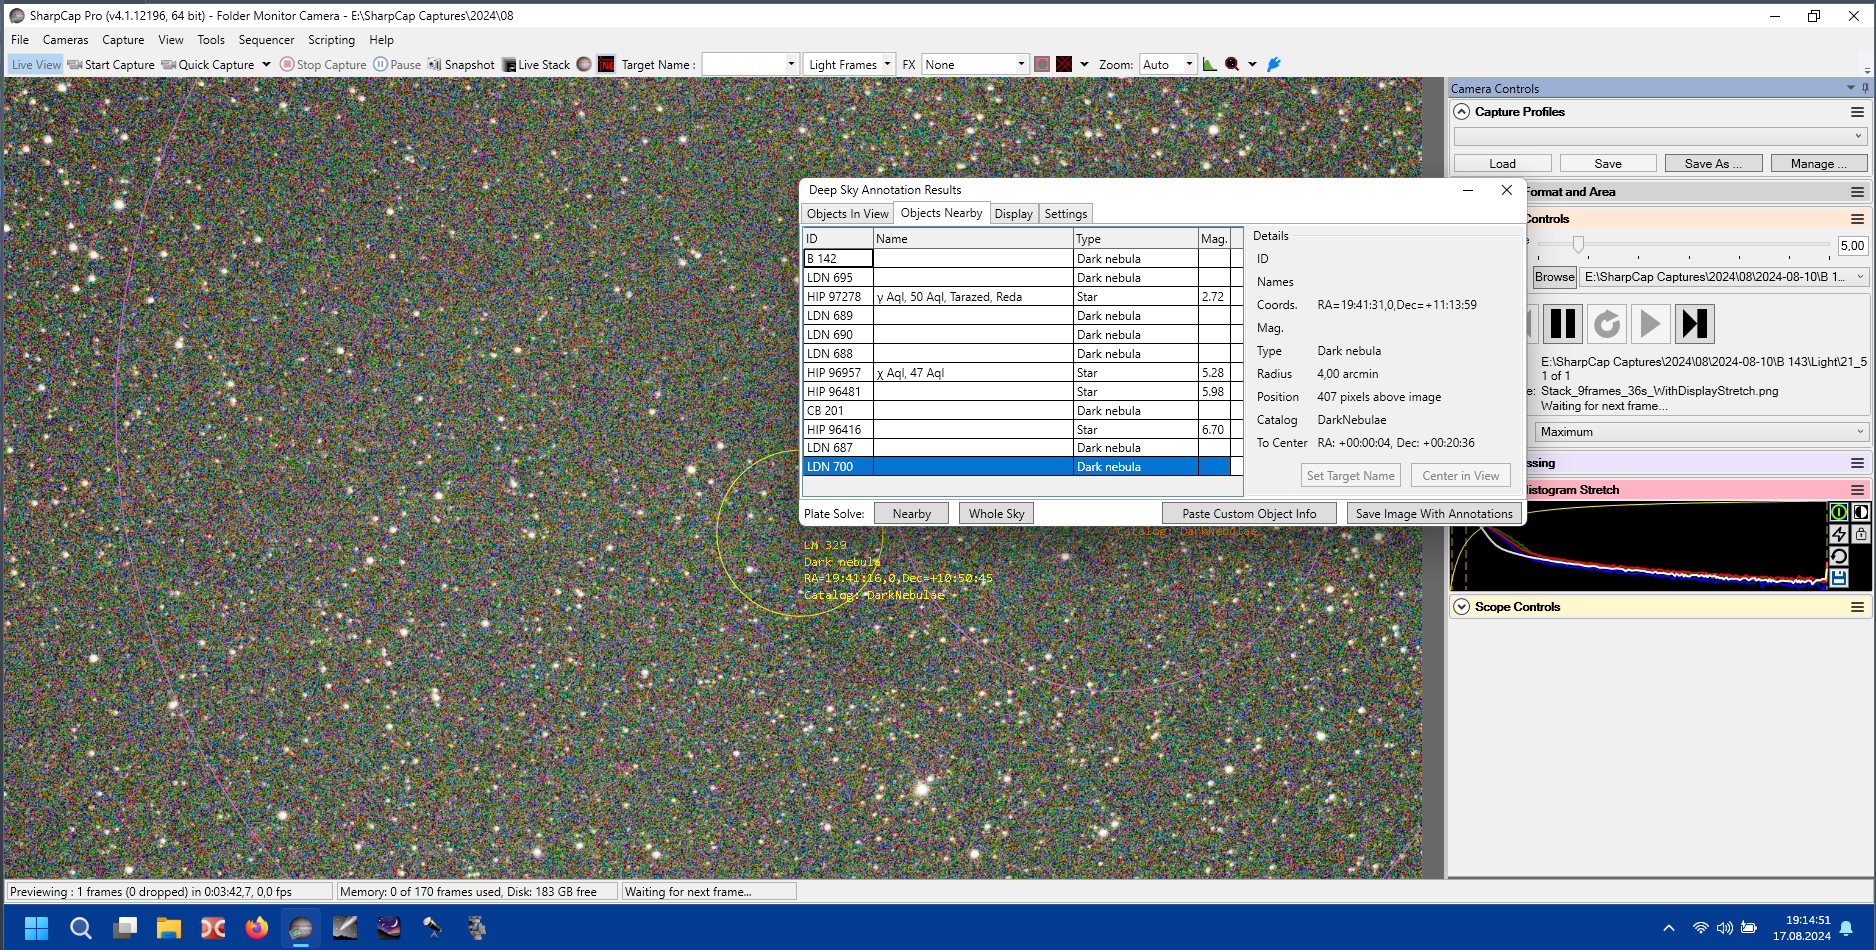Click the red NC annotation icon
Image resolution: width=1876 pixels, height=950 pixels.
pos(606,65)
